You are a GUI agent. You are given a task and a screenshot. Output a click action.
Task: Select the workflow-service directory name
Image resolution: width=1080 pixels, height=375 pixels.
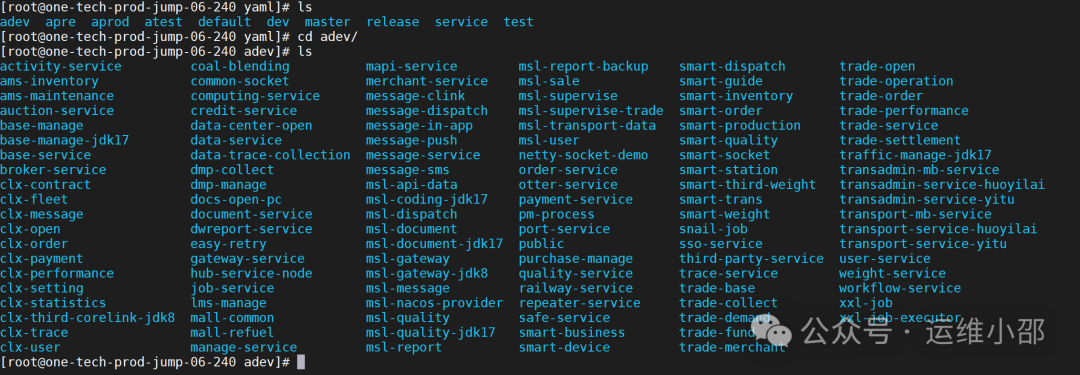point(900,288)
